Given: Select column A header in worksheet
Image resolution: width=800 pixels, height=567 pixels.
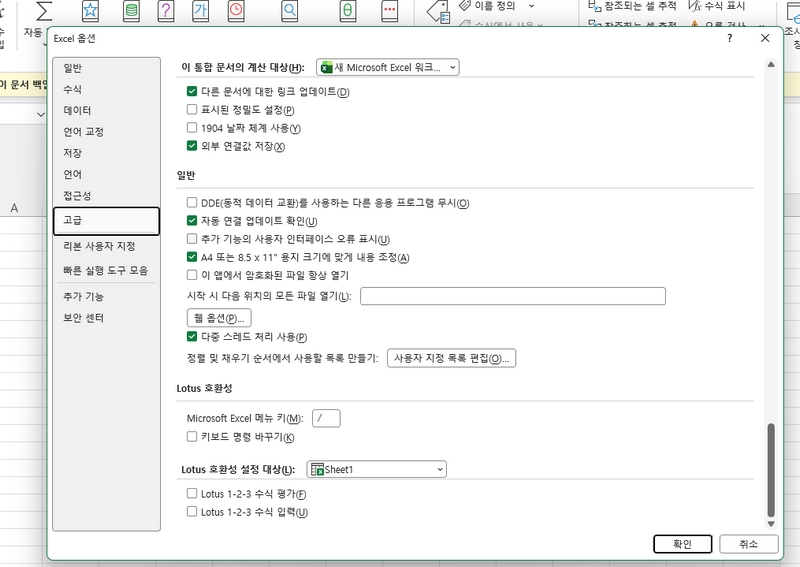Looking at the screenshot, I should tap(14, 208).
